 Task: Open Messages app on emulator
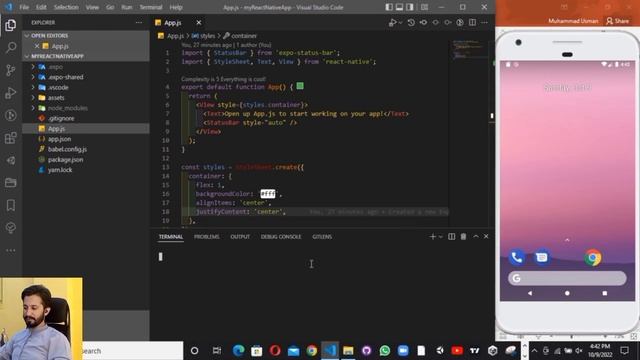pos(542,258)
